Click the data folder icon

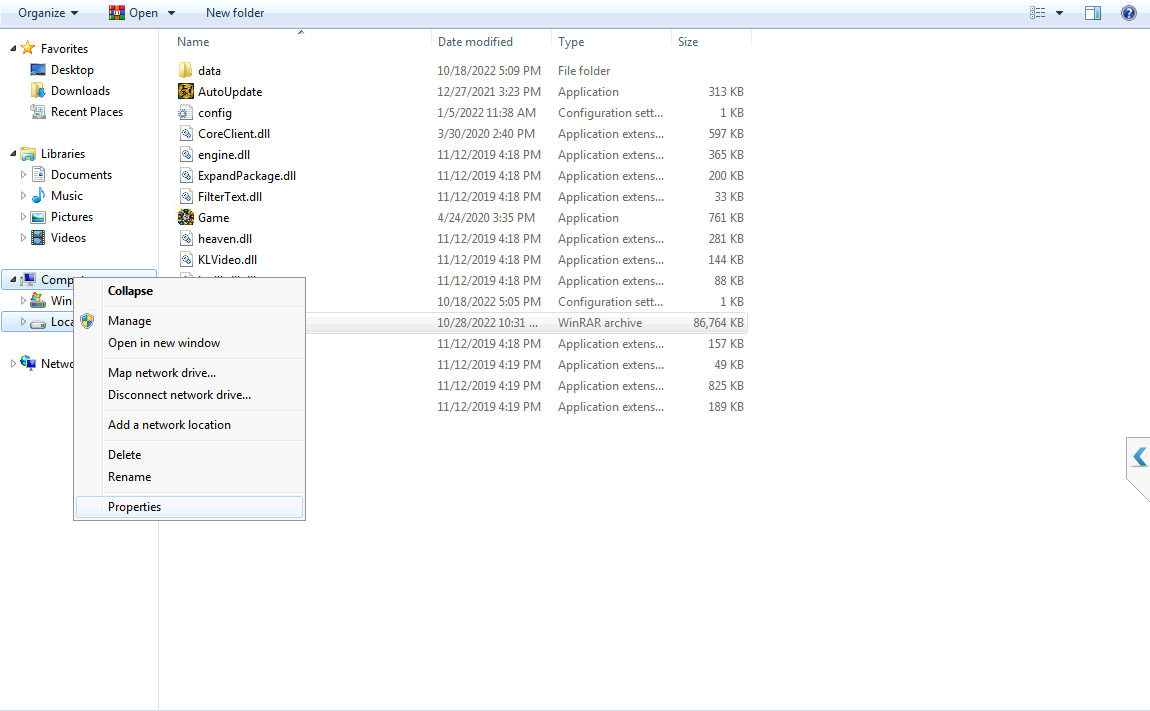tap(186, 71)
